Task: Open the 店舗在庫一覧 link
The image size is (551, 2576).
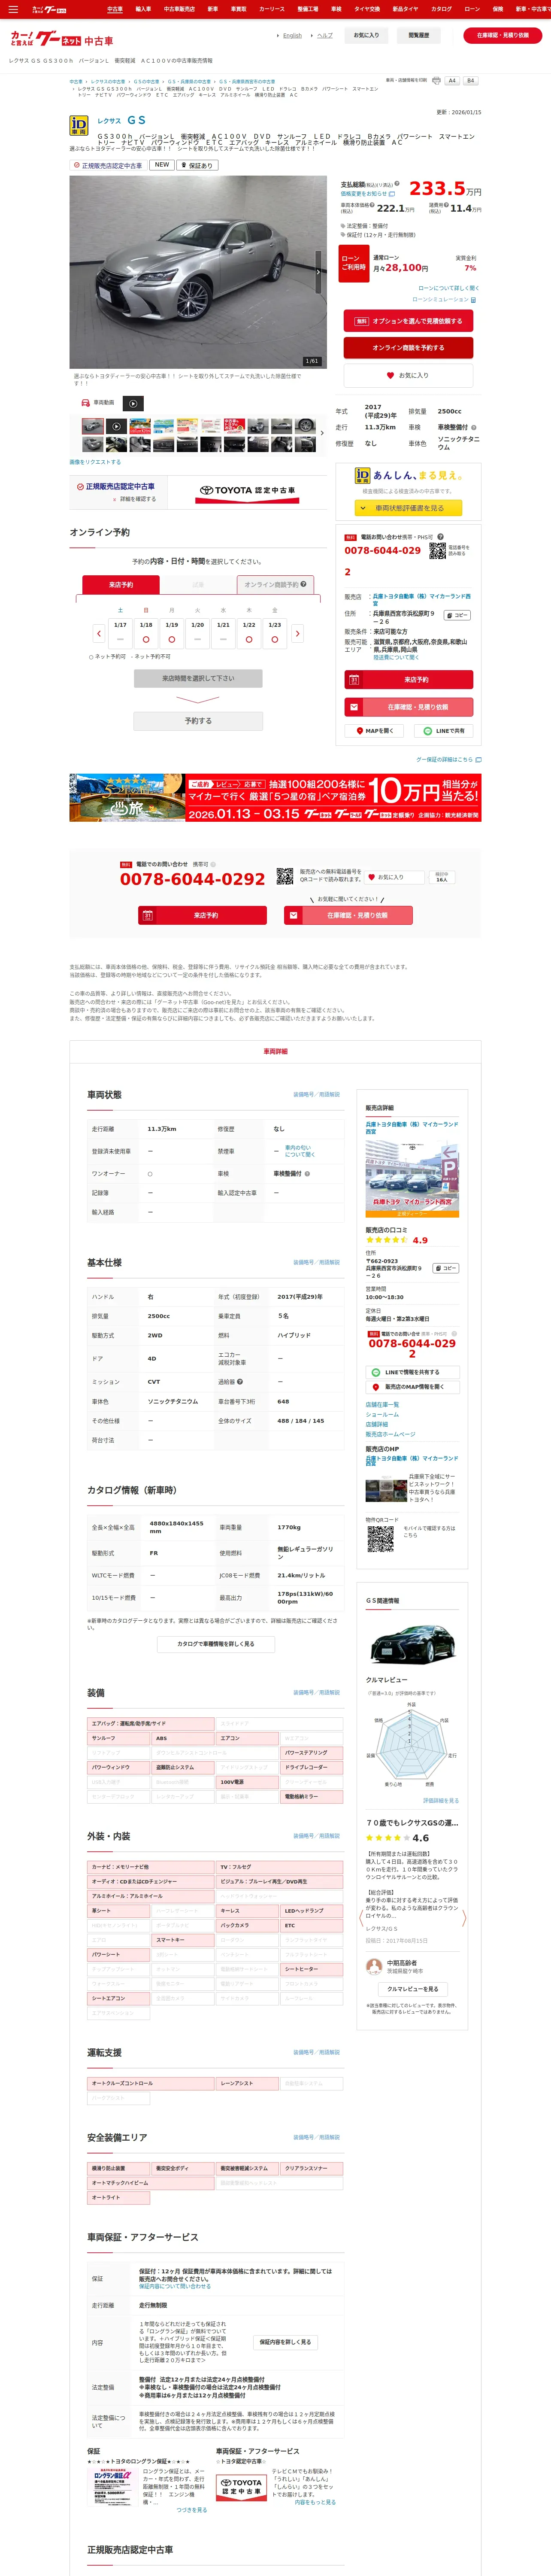Action: click(x=381, y=1405)
